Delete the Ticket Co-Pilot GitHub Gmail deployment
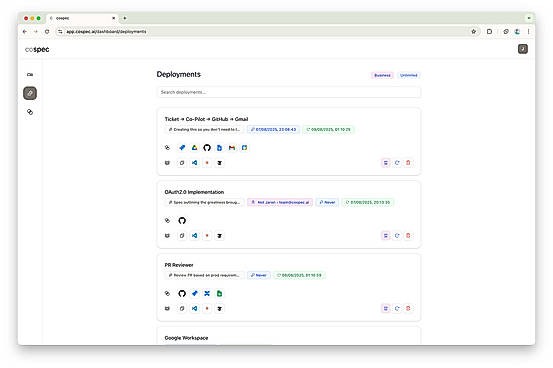 tap(408, 163)
